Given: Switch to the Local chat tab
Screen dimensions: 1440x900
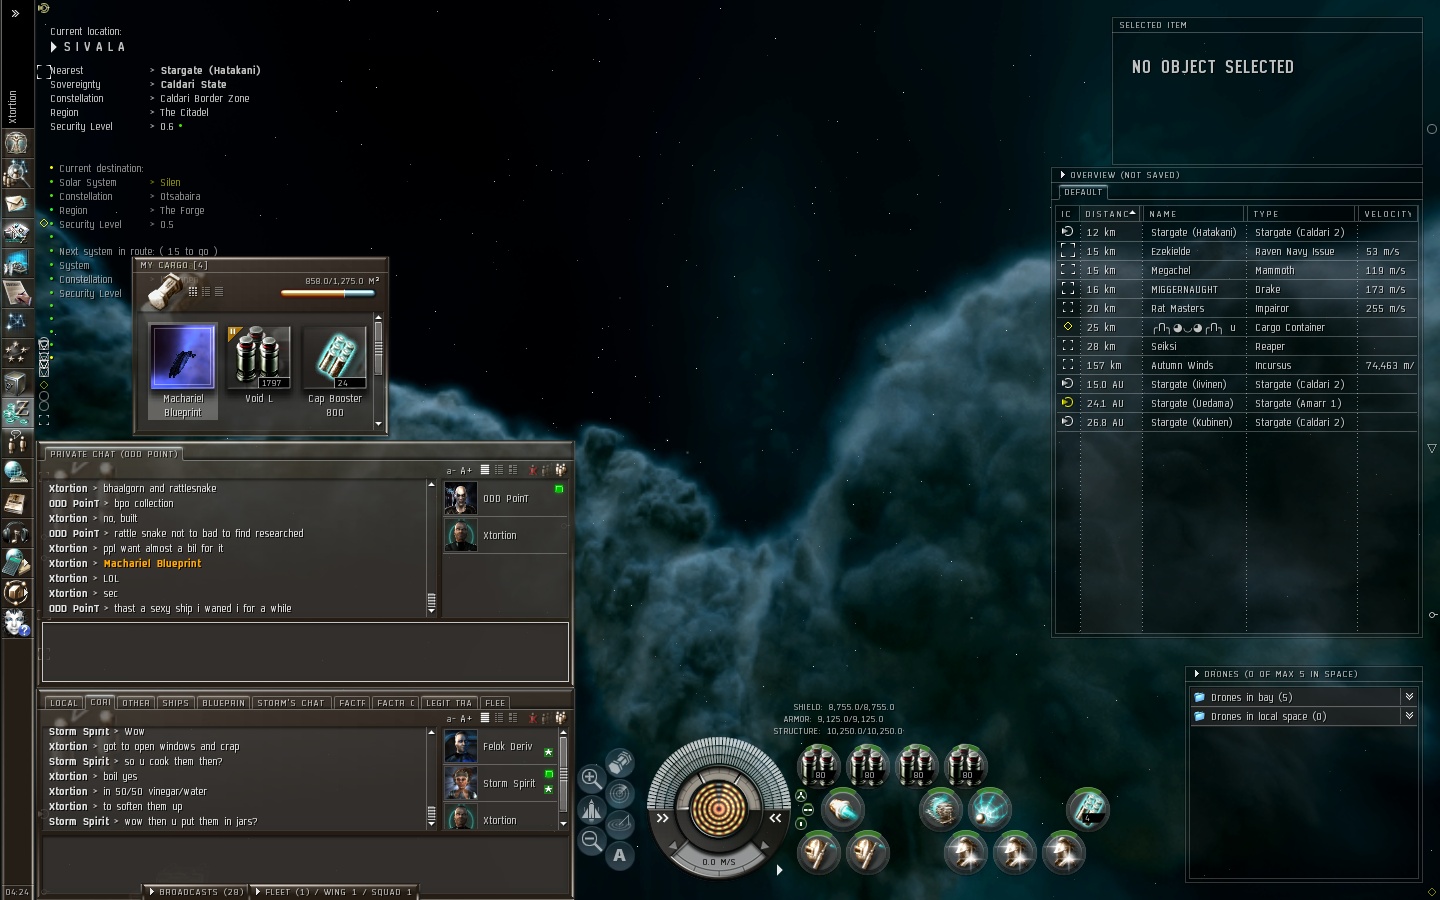Looking at the screenshot, I should pos(64,703).
